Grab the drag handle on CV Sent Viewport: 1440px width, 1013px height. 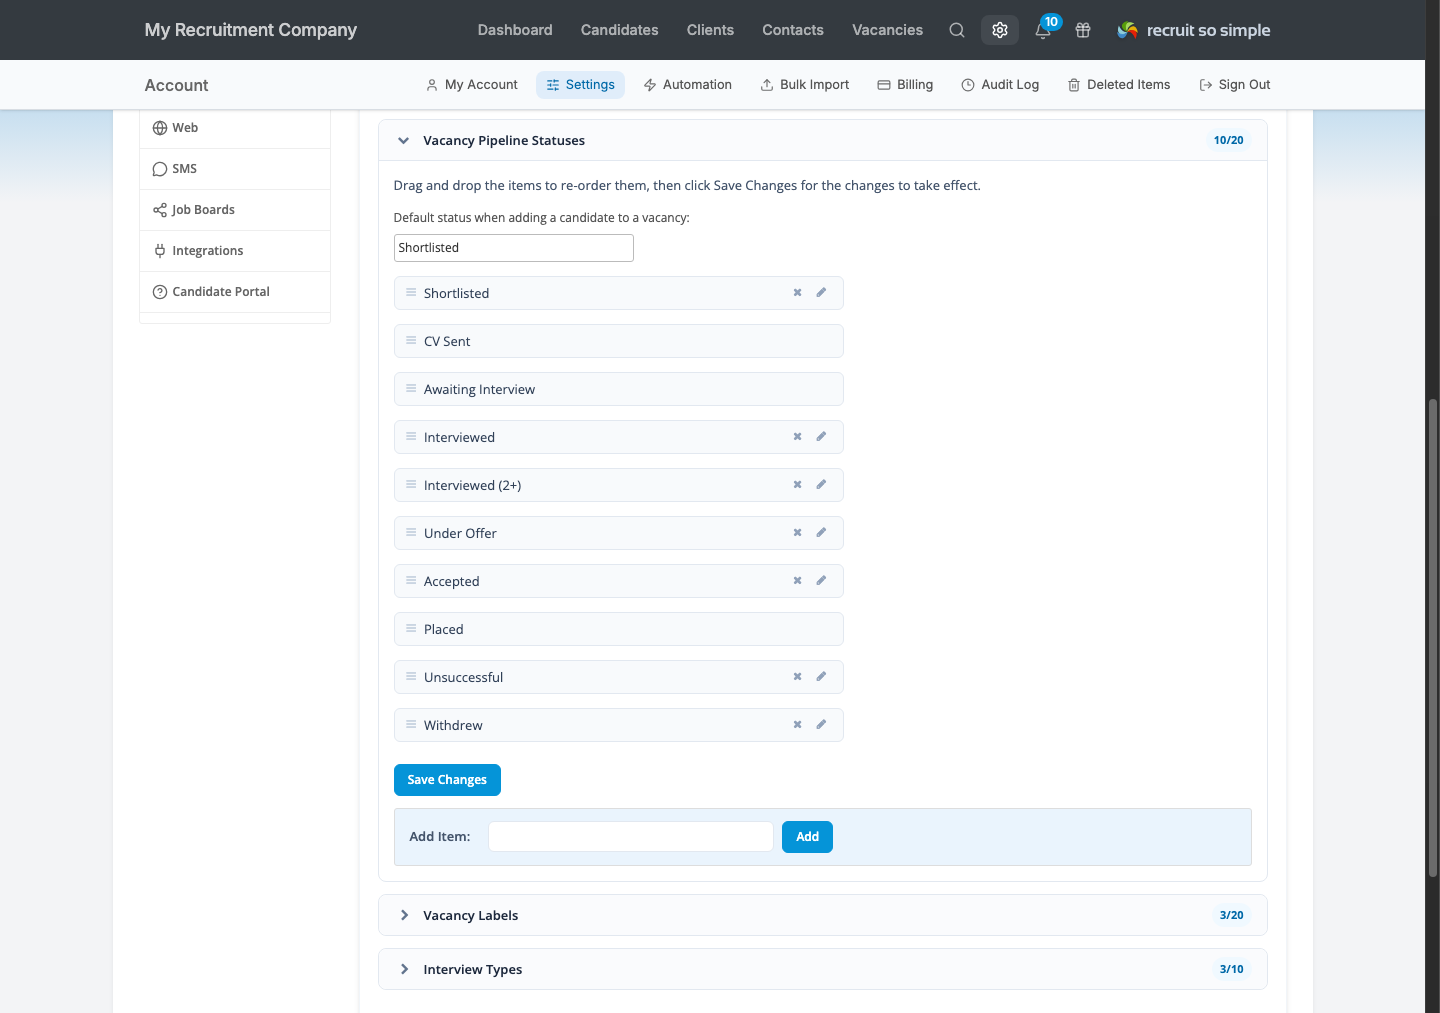point(411,341)
